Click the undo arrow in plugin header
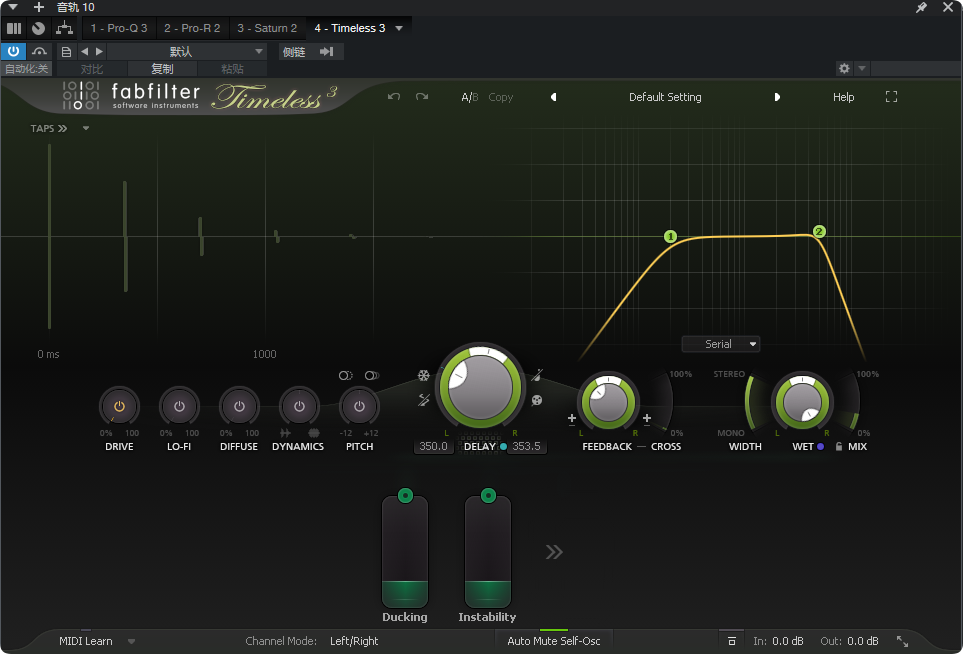Image resolution: width=963 pixels, height=654 pixels. coord(394,96)
